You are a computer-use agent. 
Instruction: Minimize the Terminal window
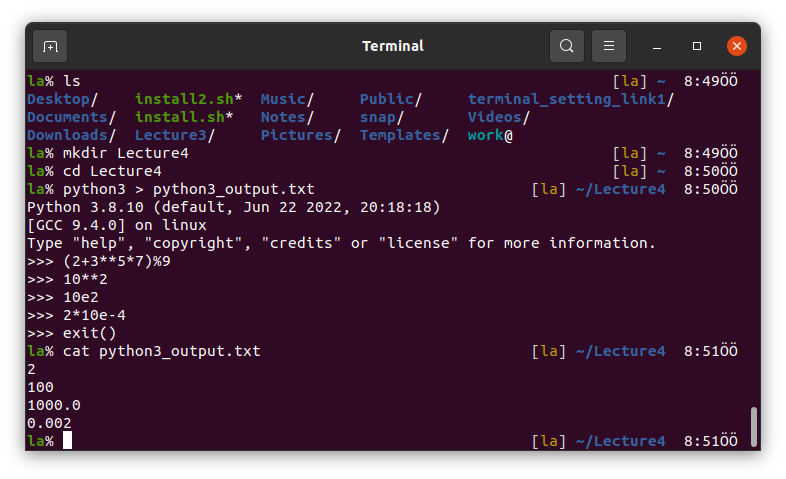pyautogui.click(x=658, y=46)
